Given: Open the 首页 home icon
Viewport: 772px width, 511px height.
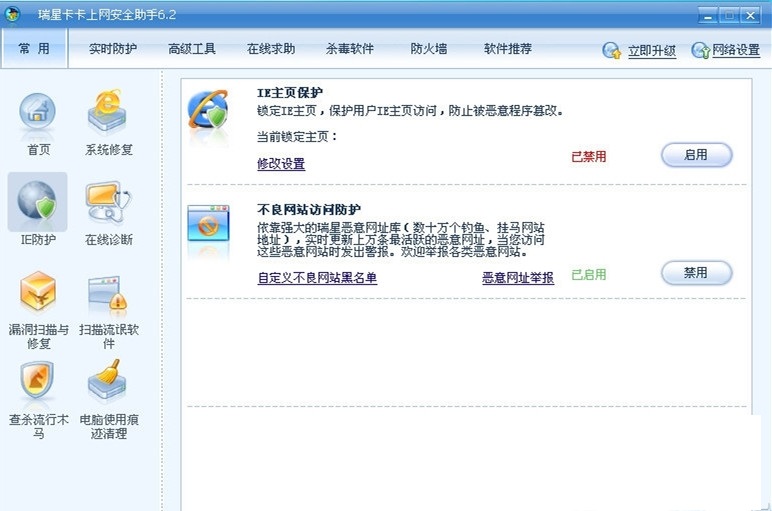Looking at the screenshot, I should (38, 113).
